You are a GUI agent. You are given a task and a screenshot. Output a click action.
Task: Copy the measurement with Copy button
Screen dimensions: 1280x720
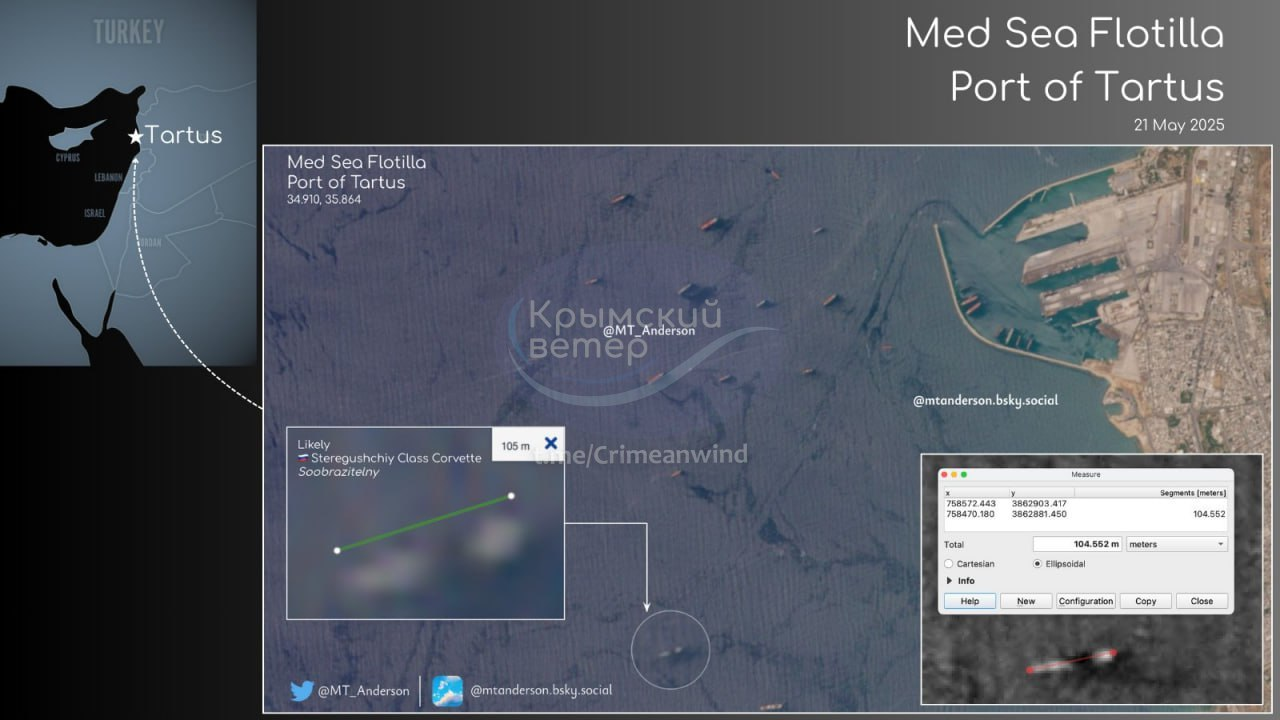[1145, 601]
